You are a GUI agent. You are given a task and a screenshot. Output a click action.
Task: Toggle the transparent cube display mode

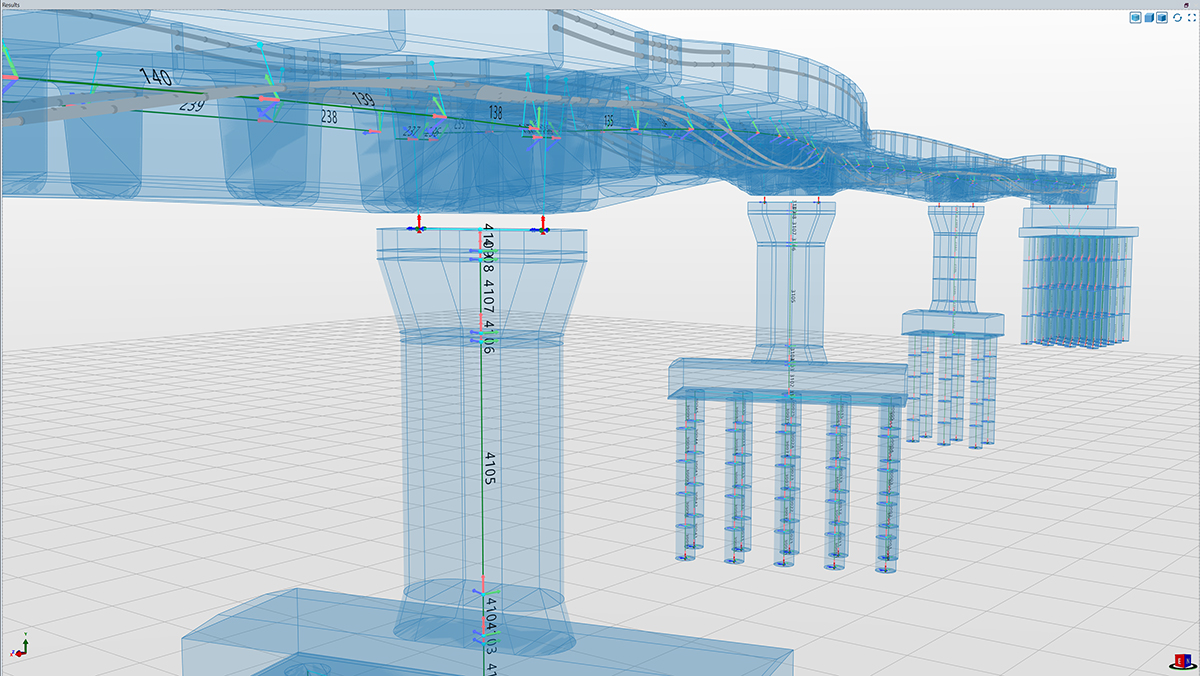(1135, 17)
